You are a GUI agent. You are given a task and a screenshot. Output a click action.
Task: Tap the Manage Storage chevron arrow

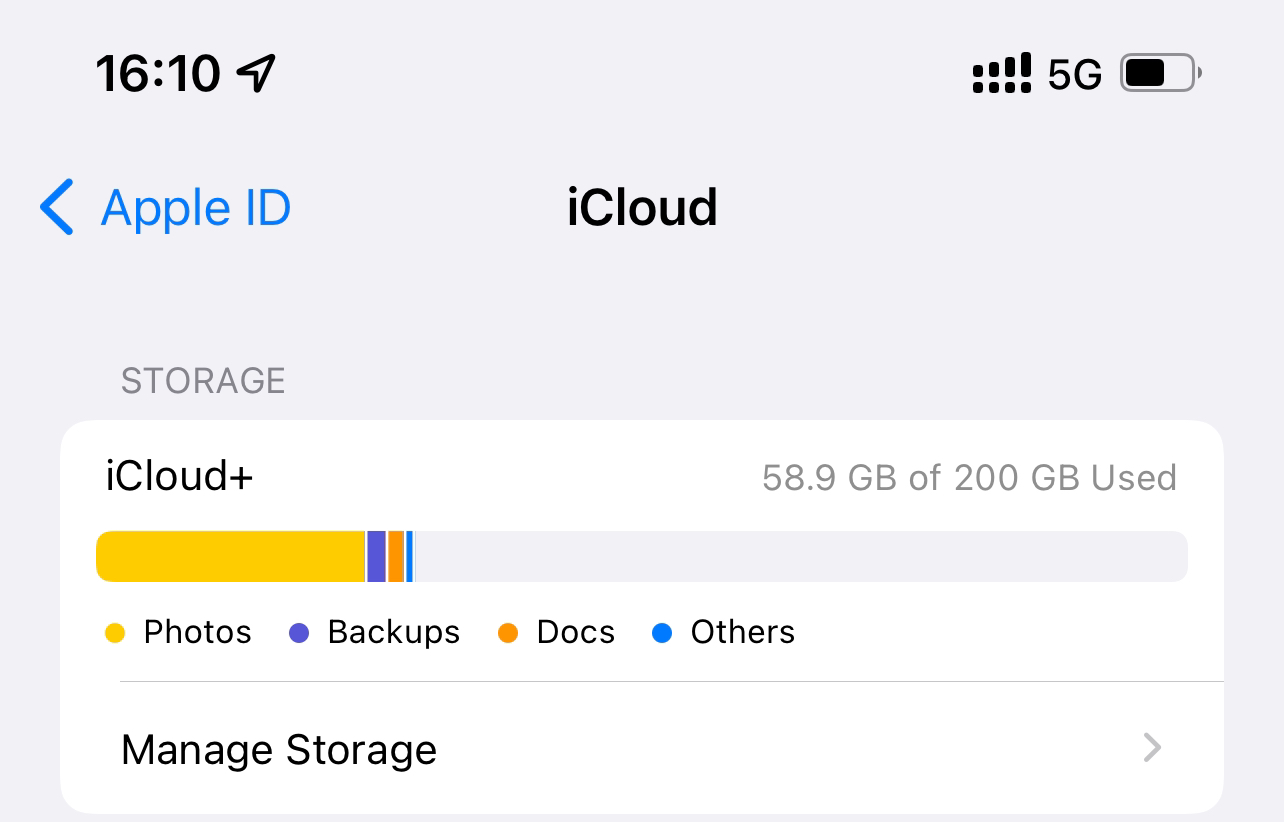(x=1153, y=748)
